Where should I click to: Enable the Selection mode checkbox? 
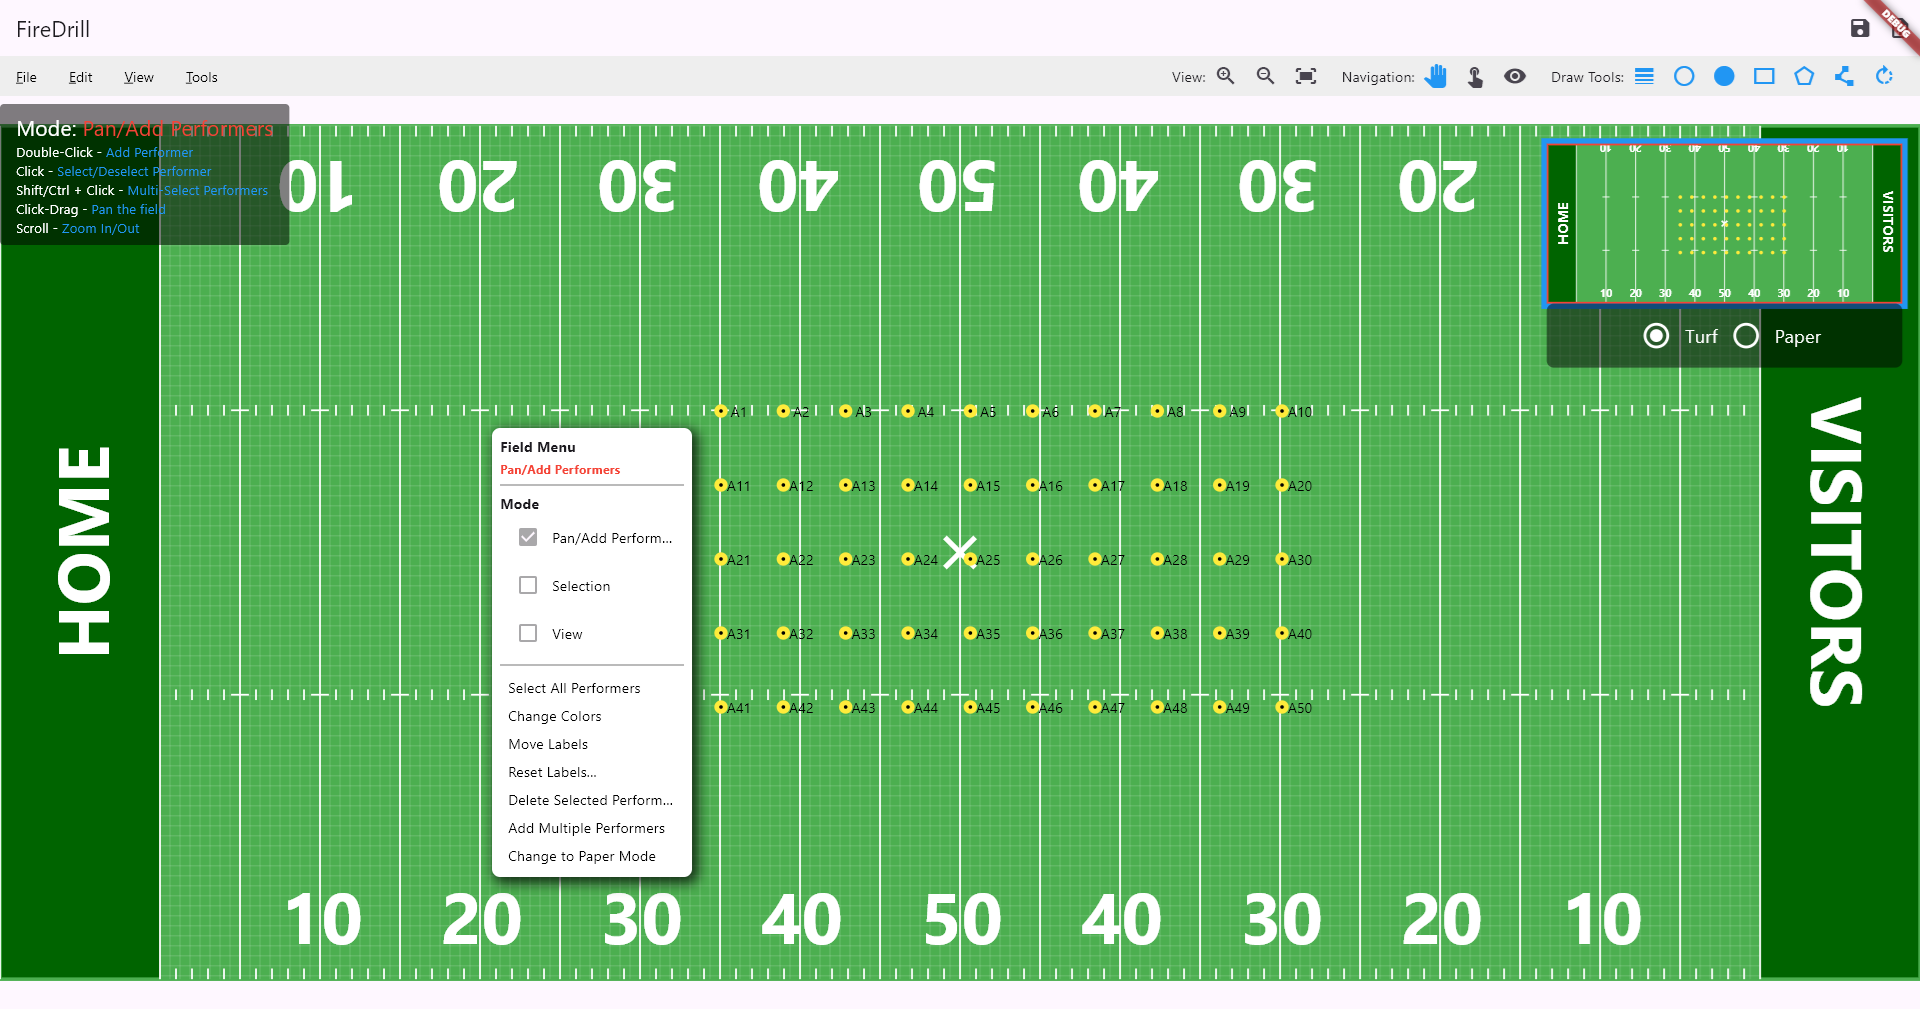point(528,585)
